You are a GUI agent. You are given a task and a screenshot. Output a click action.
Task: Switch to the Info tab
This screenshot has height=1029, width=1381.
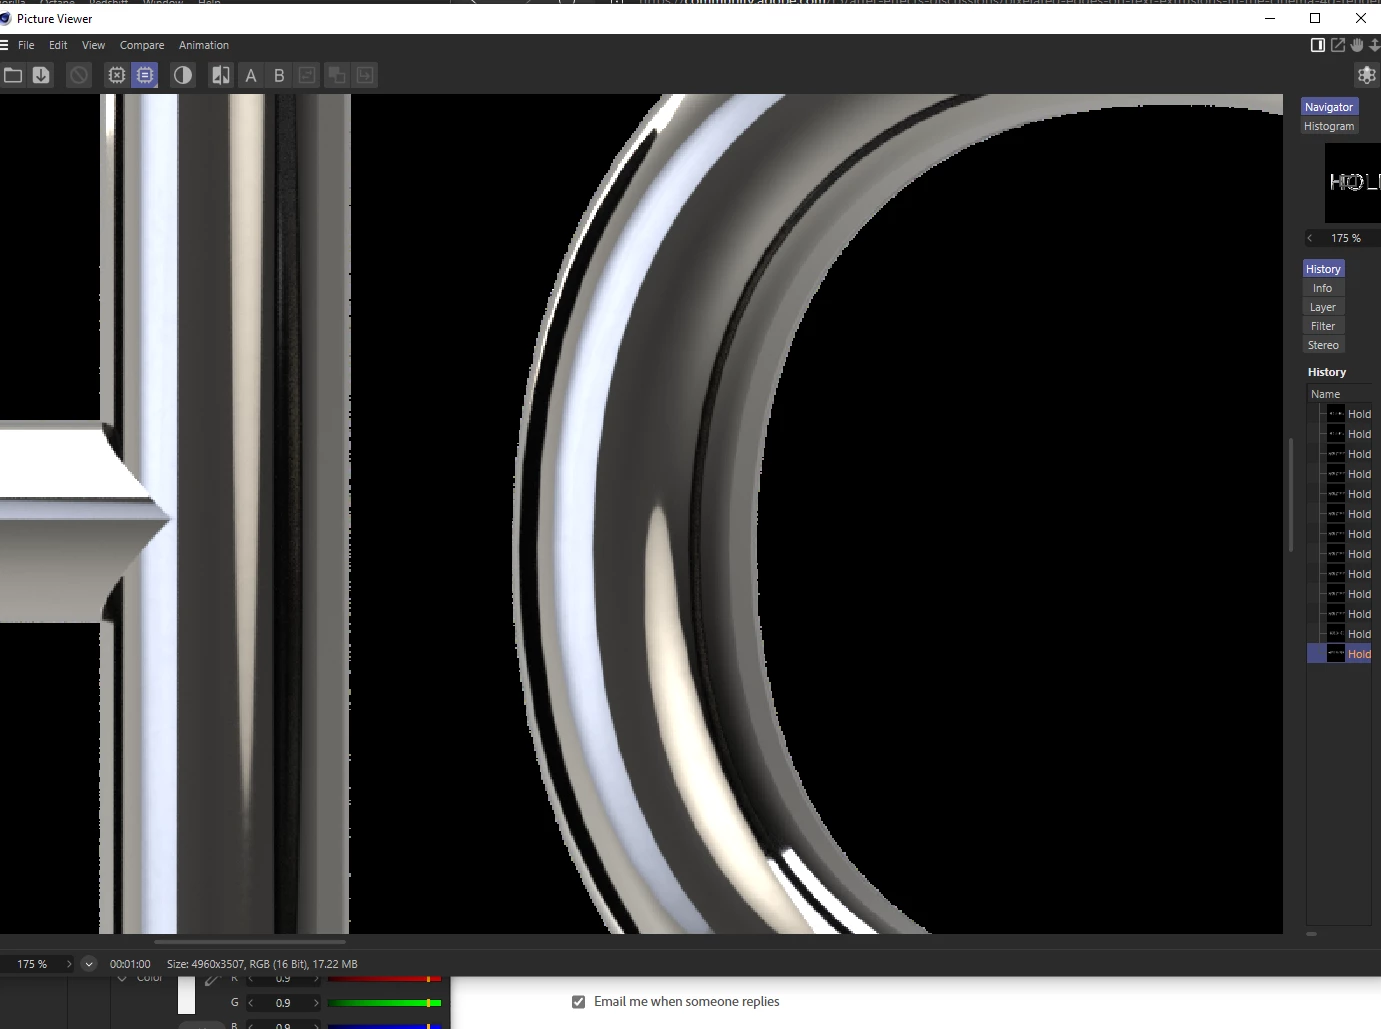click(1323, 288)
